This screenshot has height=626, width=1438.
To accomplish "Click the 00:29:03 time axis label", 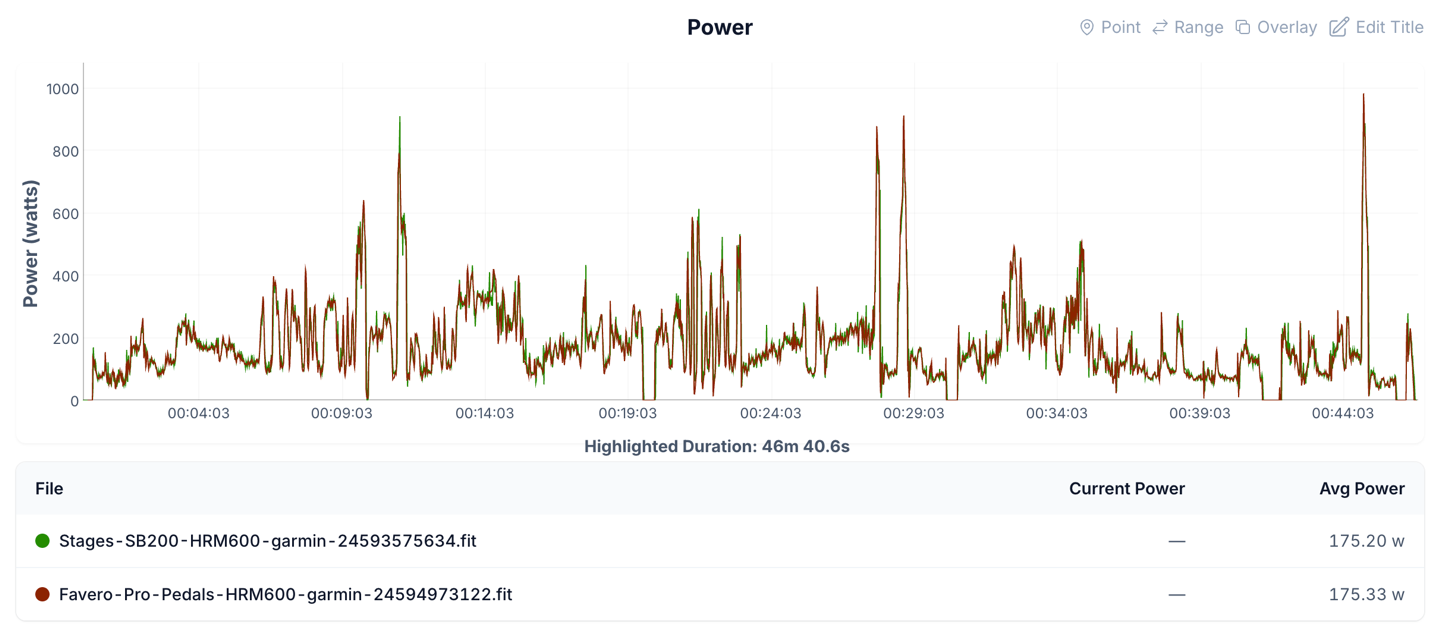I will 914,413.
